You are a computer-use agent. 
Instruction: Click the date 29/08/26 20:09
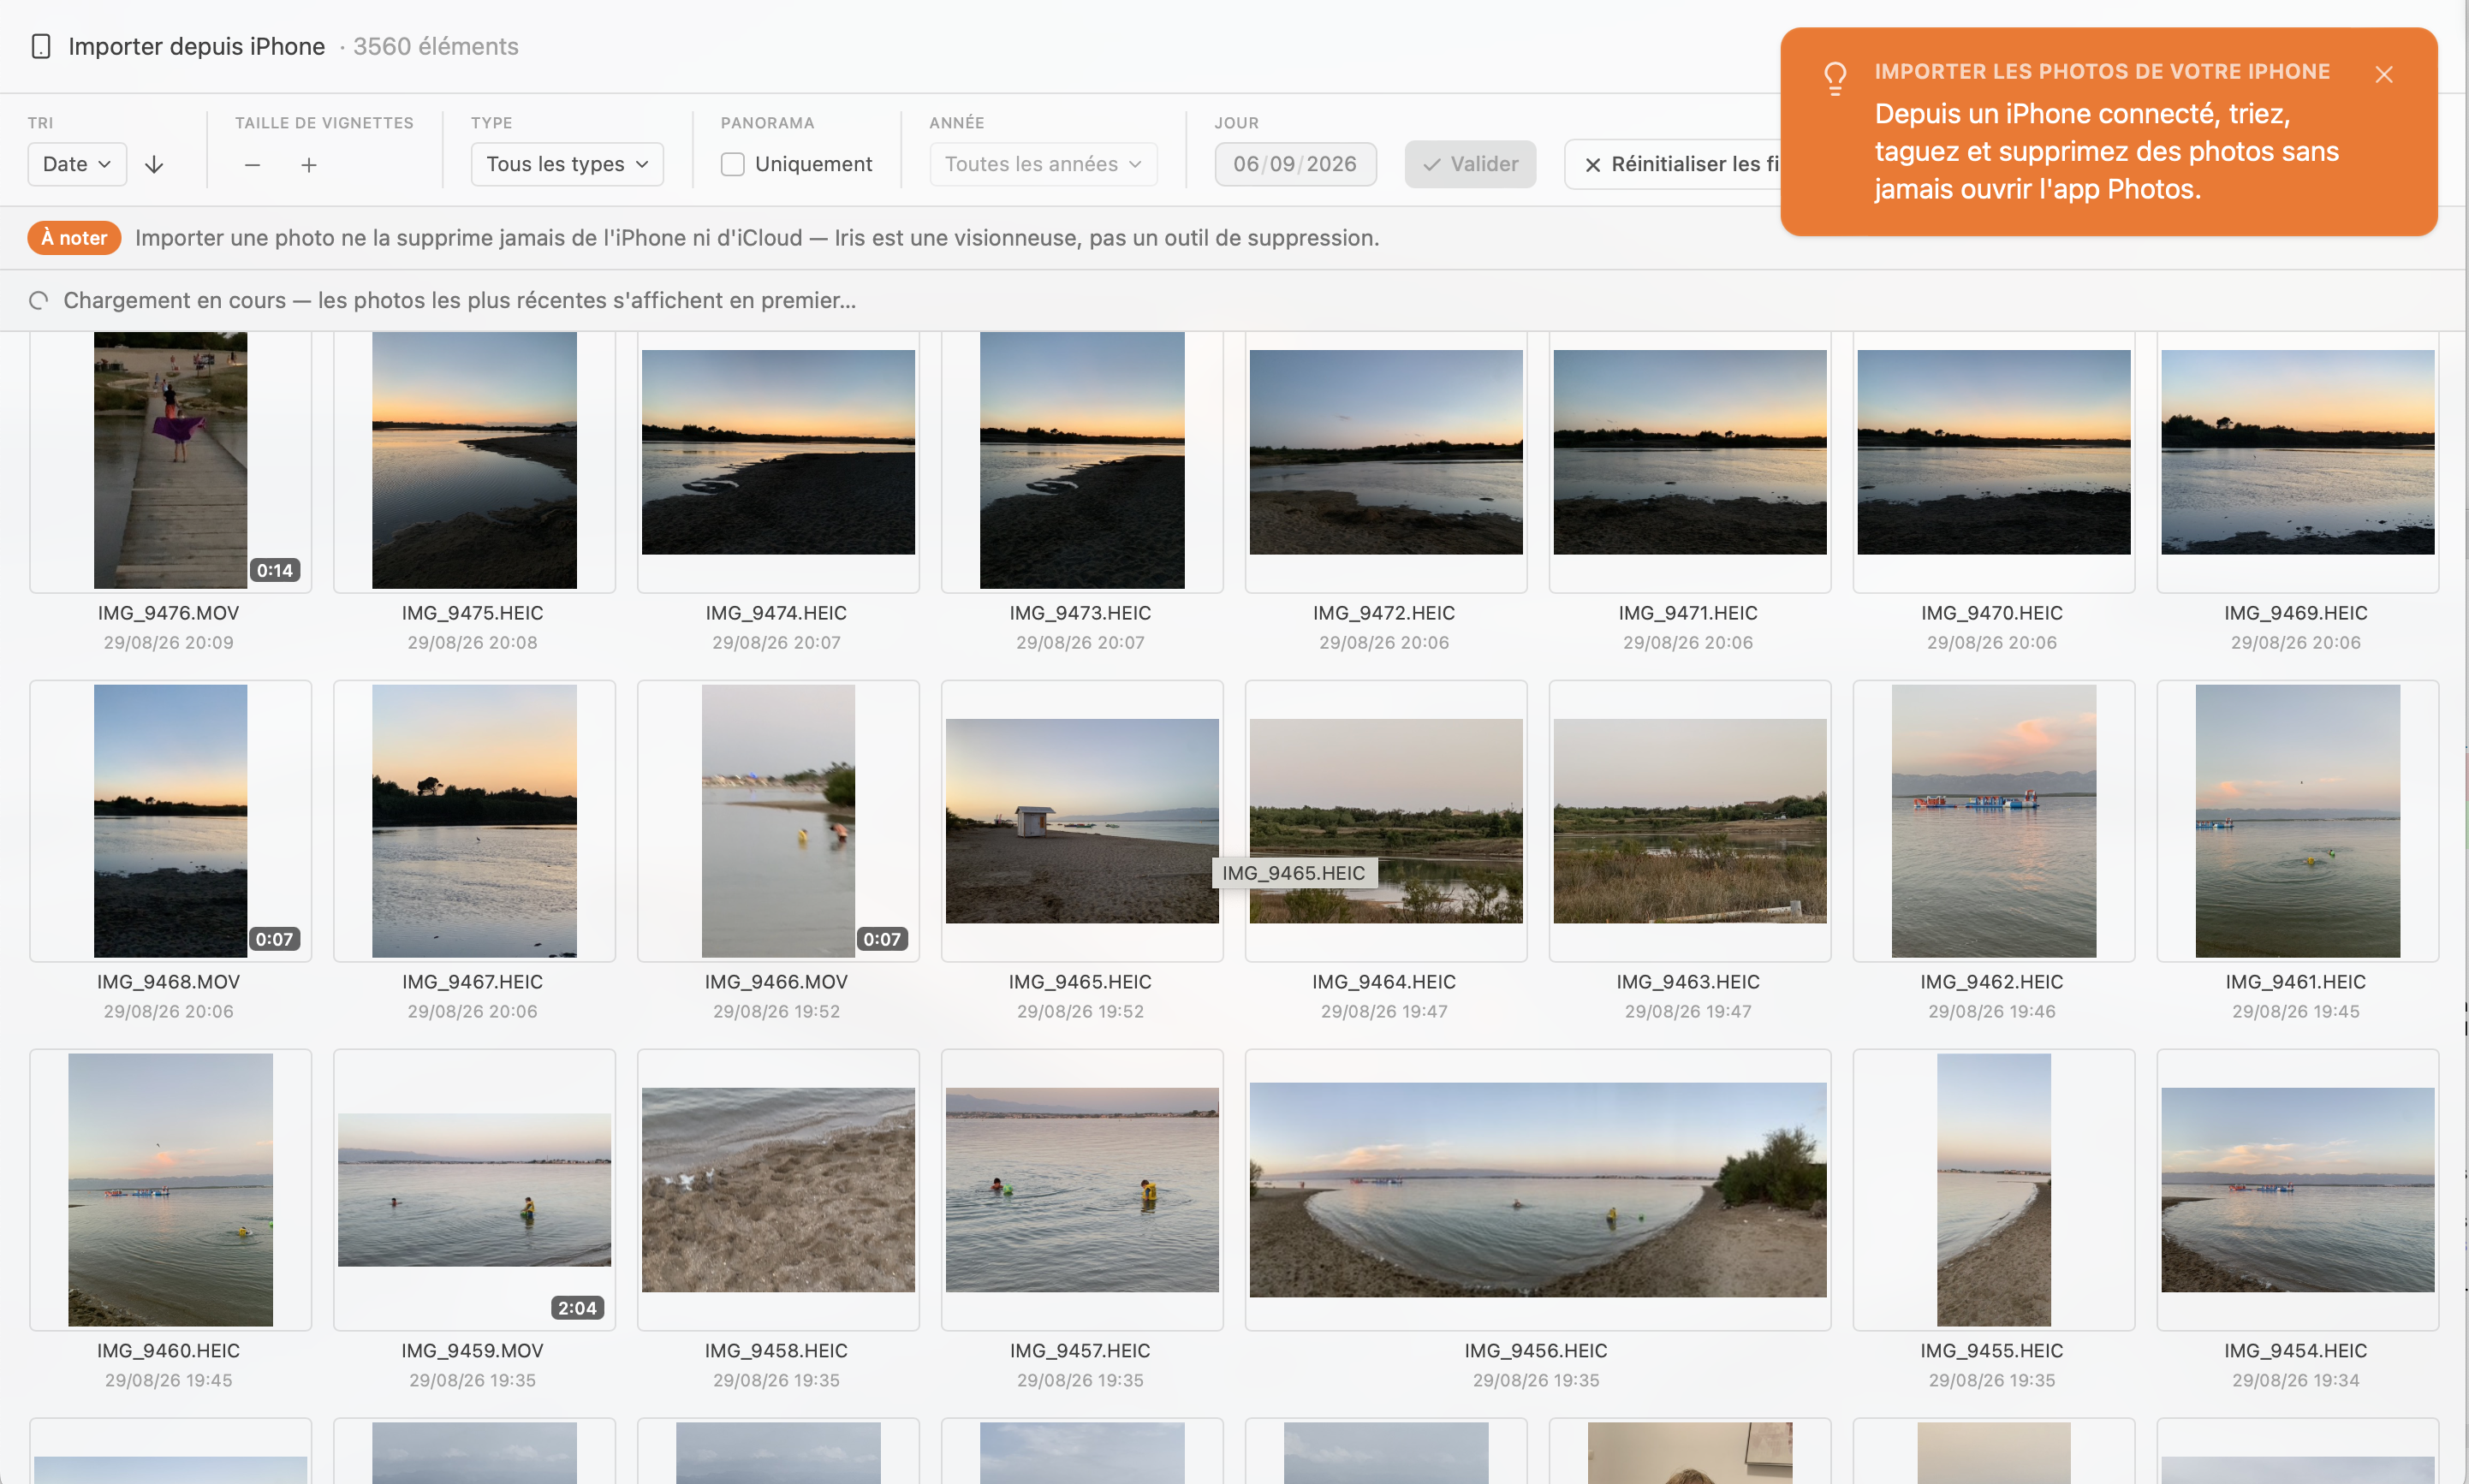click(169, 643)
